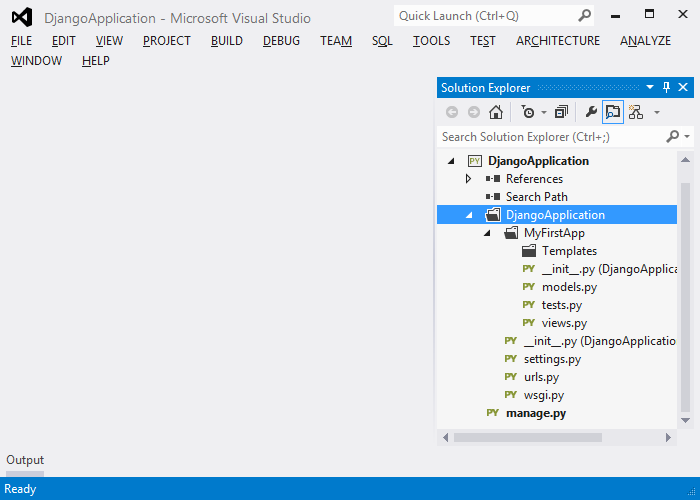Click the Collapse All icon
The width and height of the screenshot is (700, 500).
(x=561, y=112)
